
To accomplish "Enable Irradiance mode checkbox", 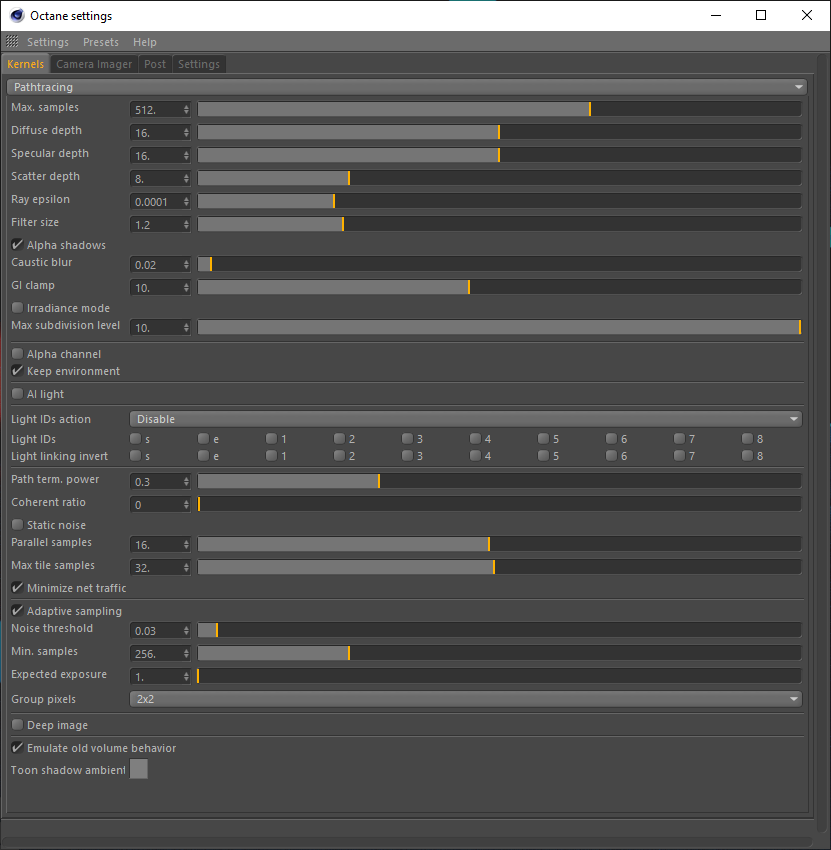I will pyautogui.click(x=17, y=307).
